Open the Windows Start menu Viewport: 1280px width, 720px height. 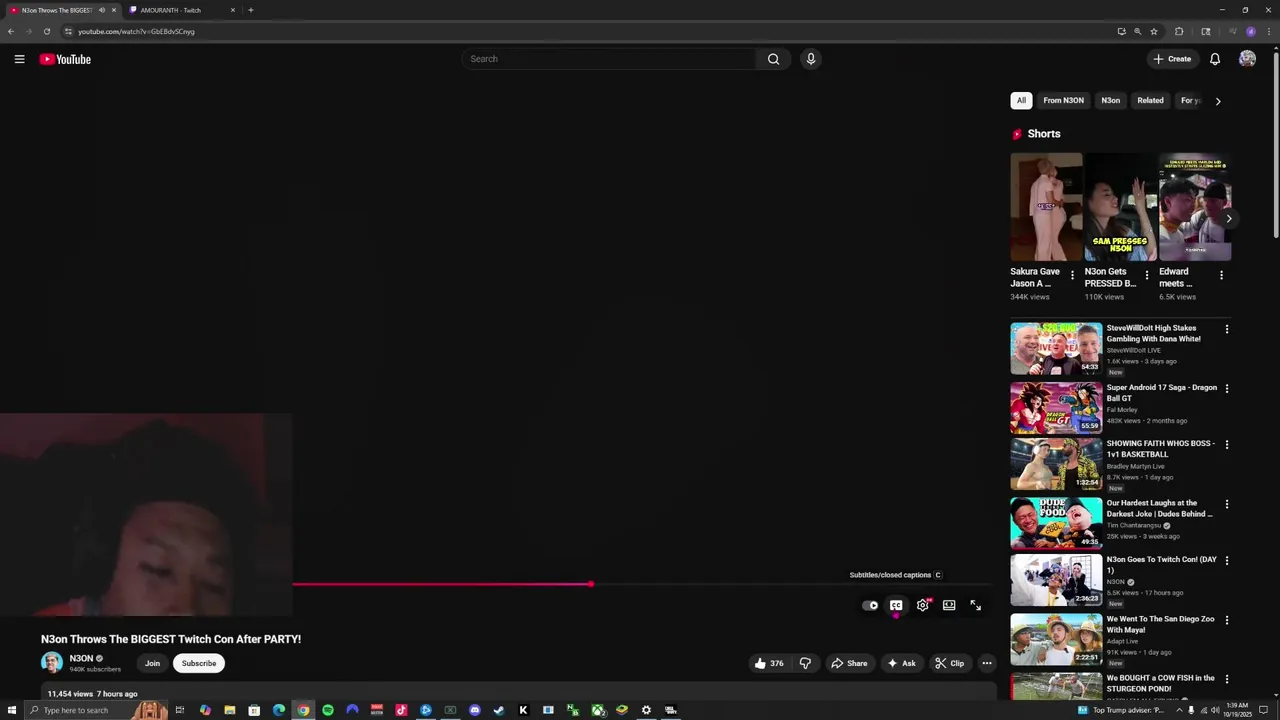(x=11, y=710)
